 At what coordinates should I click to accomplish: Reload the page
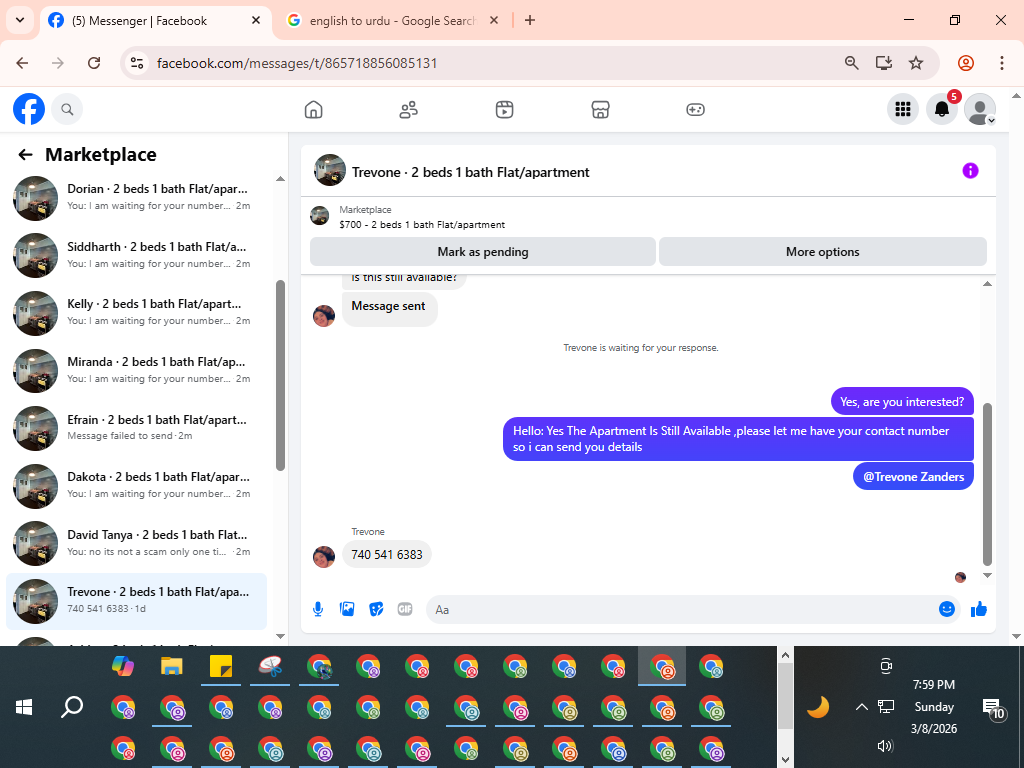click(x=94, y=63)
